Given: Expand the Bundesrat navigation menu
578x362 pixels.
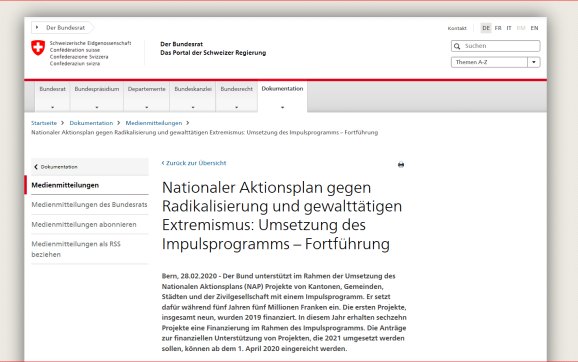Looking at the screenshot, I should tap(52, 97).
